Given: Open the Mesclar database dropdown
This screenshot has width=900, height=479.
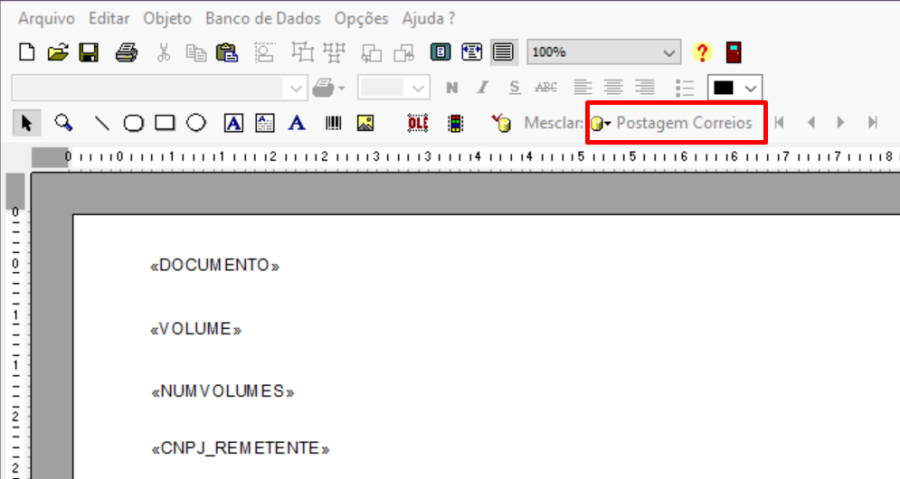Looking at the screenshot, I should 600,123.
